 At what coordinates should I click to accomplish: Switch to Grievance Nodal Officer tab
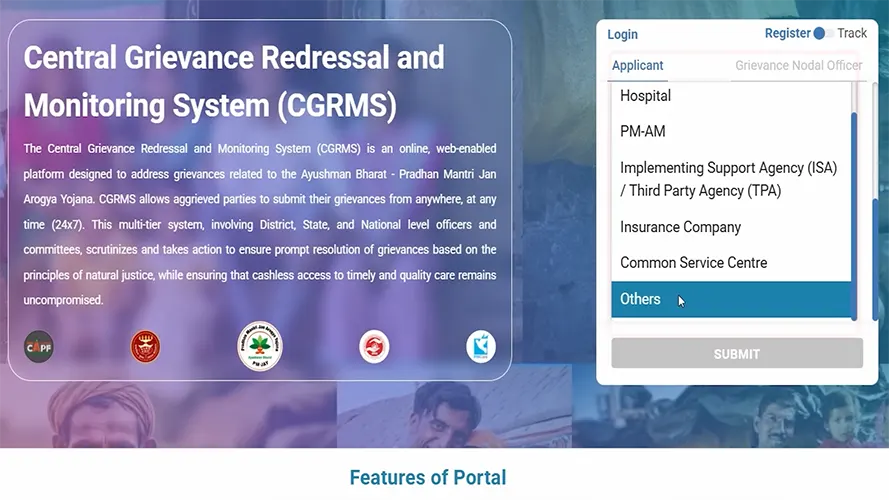[798, 66]
